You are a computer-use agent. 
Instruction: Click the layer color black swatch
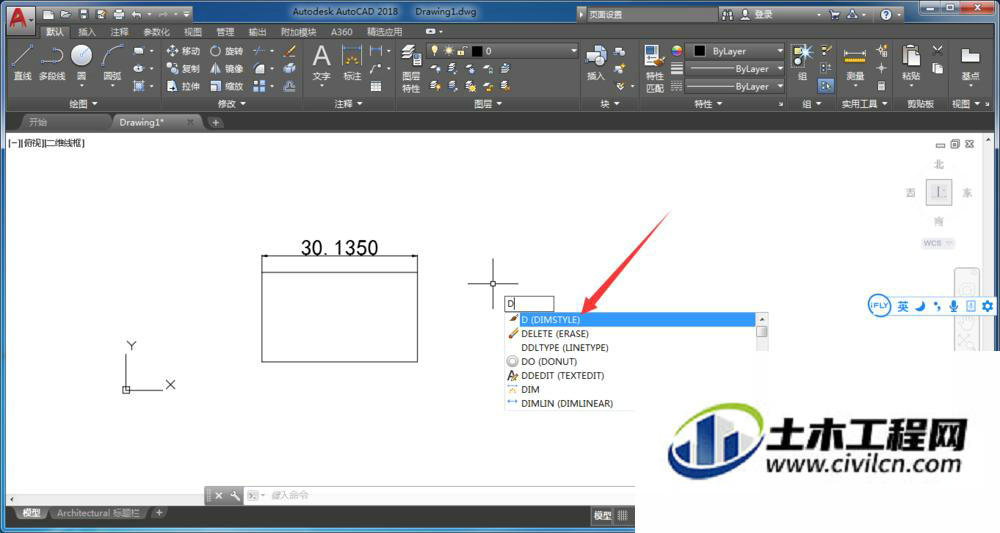click(x=477, y=51)
